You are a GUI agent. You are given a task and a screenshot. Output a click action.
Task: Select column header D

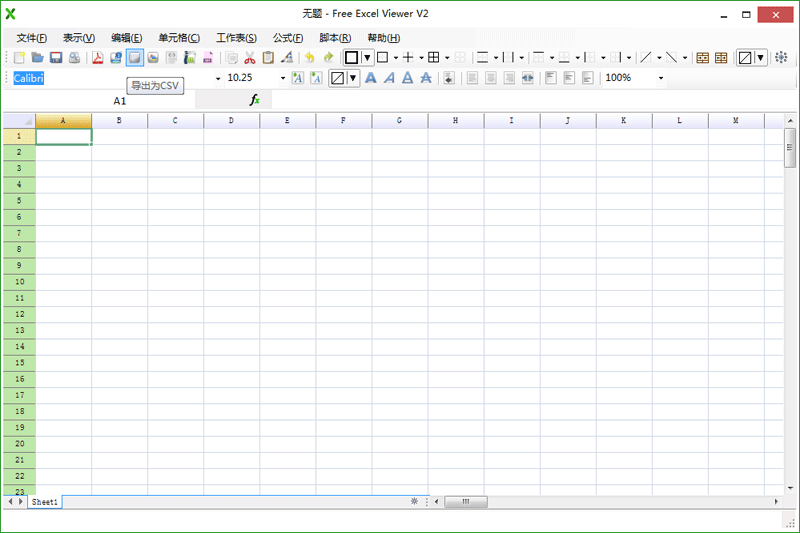click(x=231, y=120)
